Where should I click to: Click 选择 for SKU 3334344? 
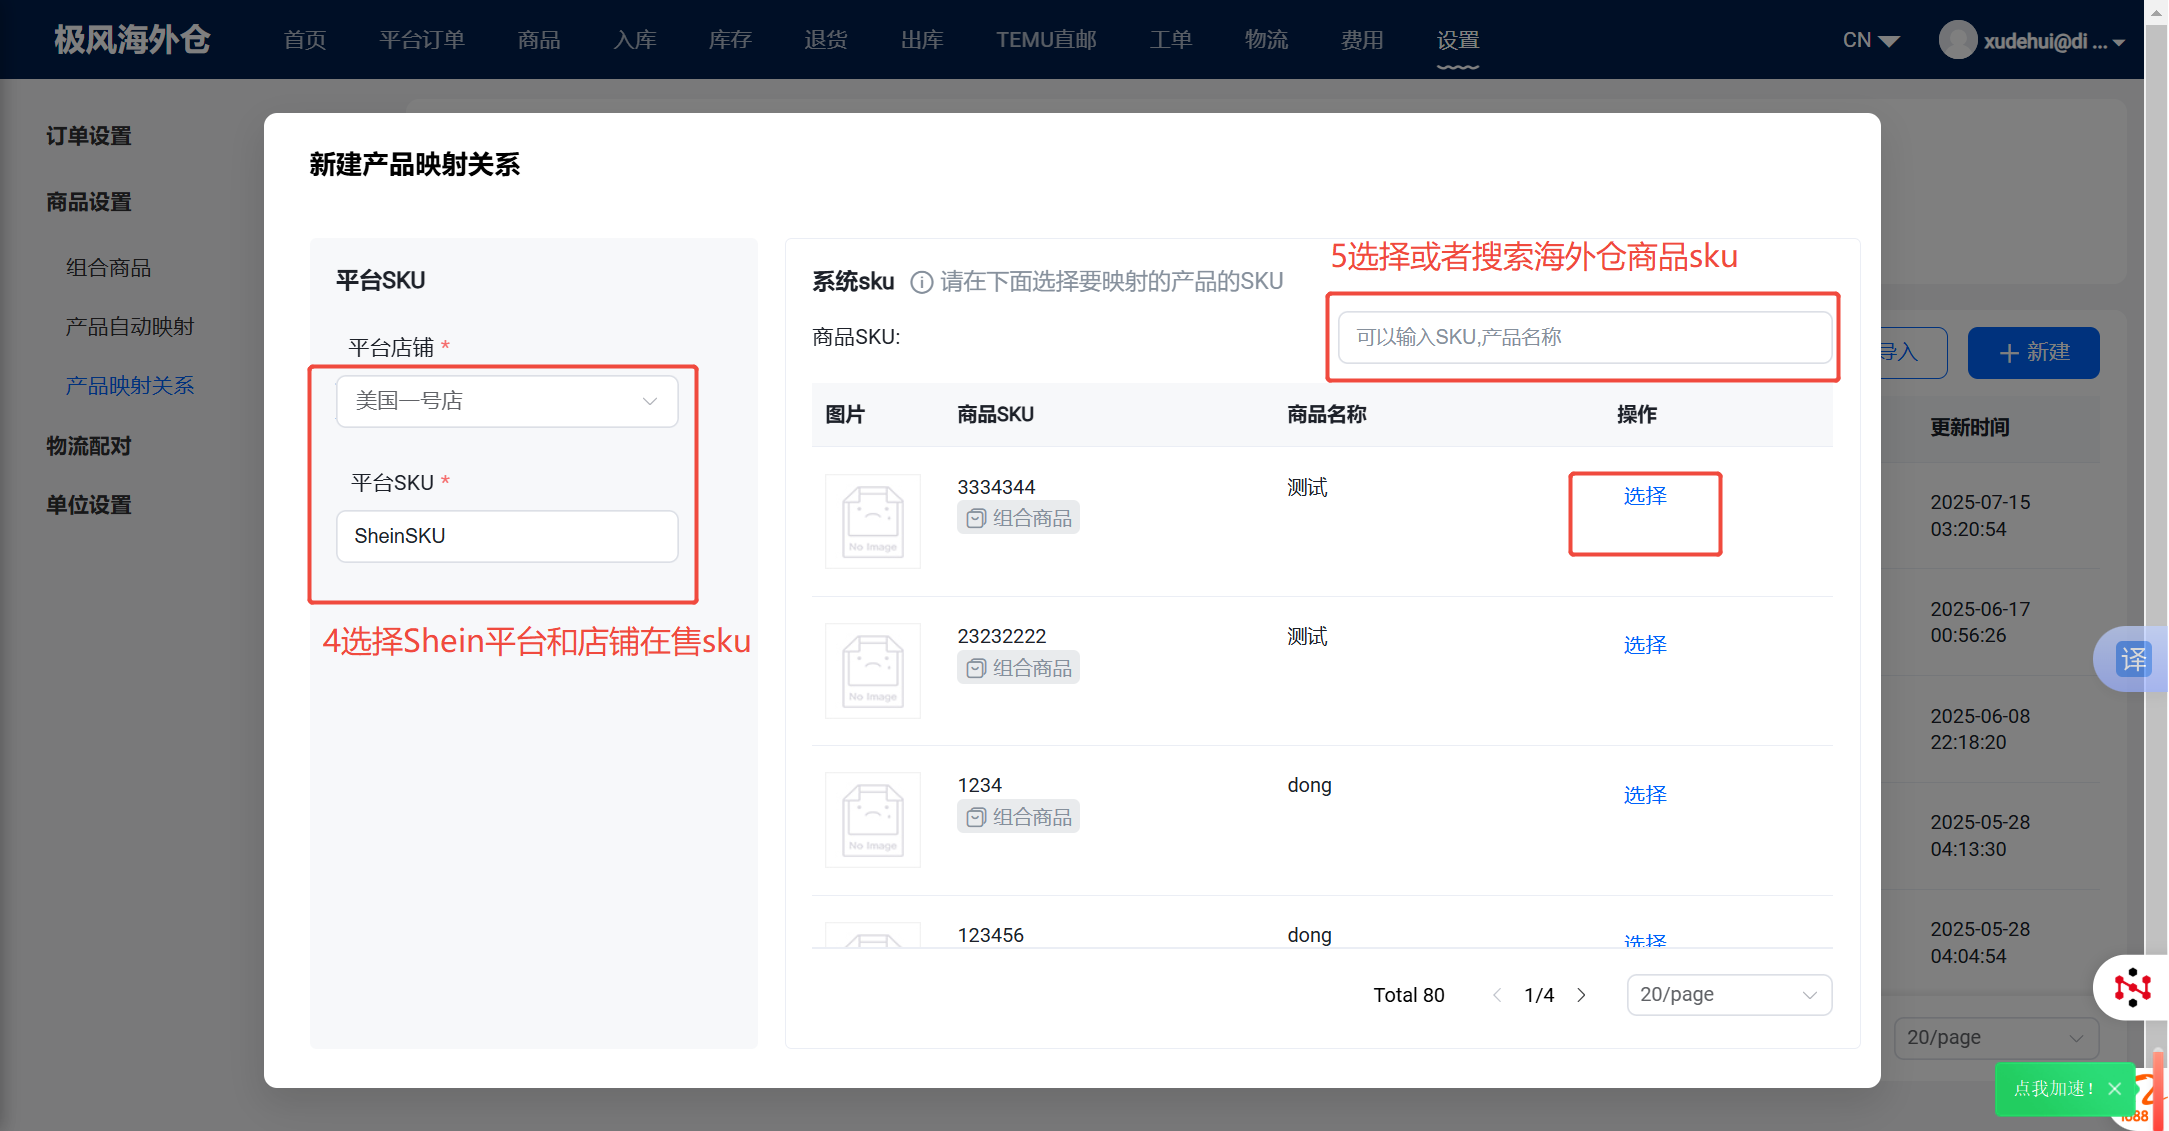coord(1645,496)
